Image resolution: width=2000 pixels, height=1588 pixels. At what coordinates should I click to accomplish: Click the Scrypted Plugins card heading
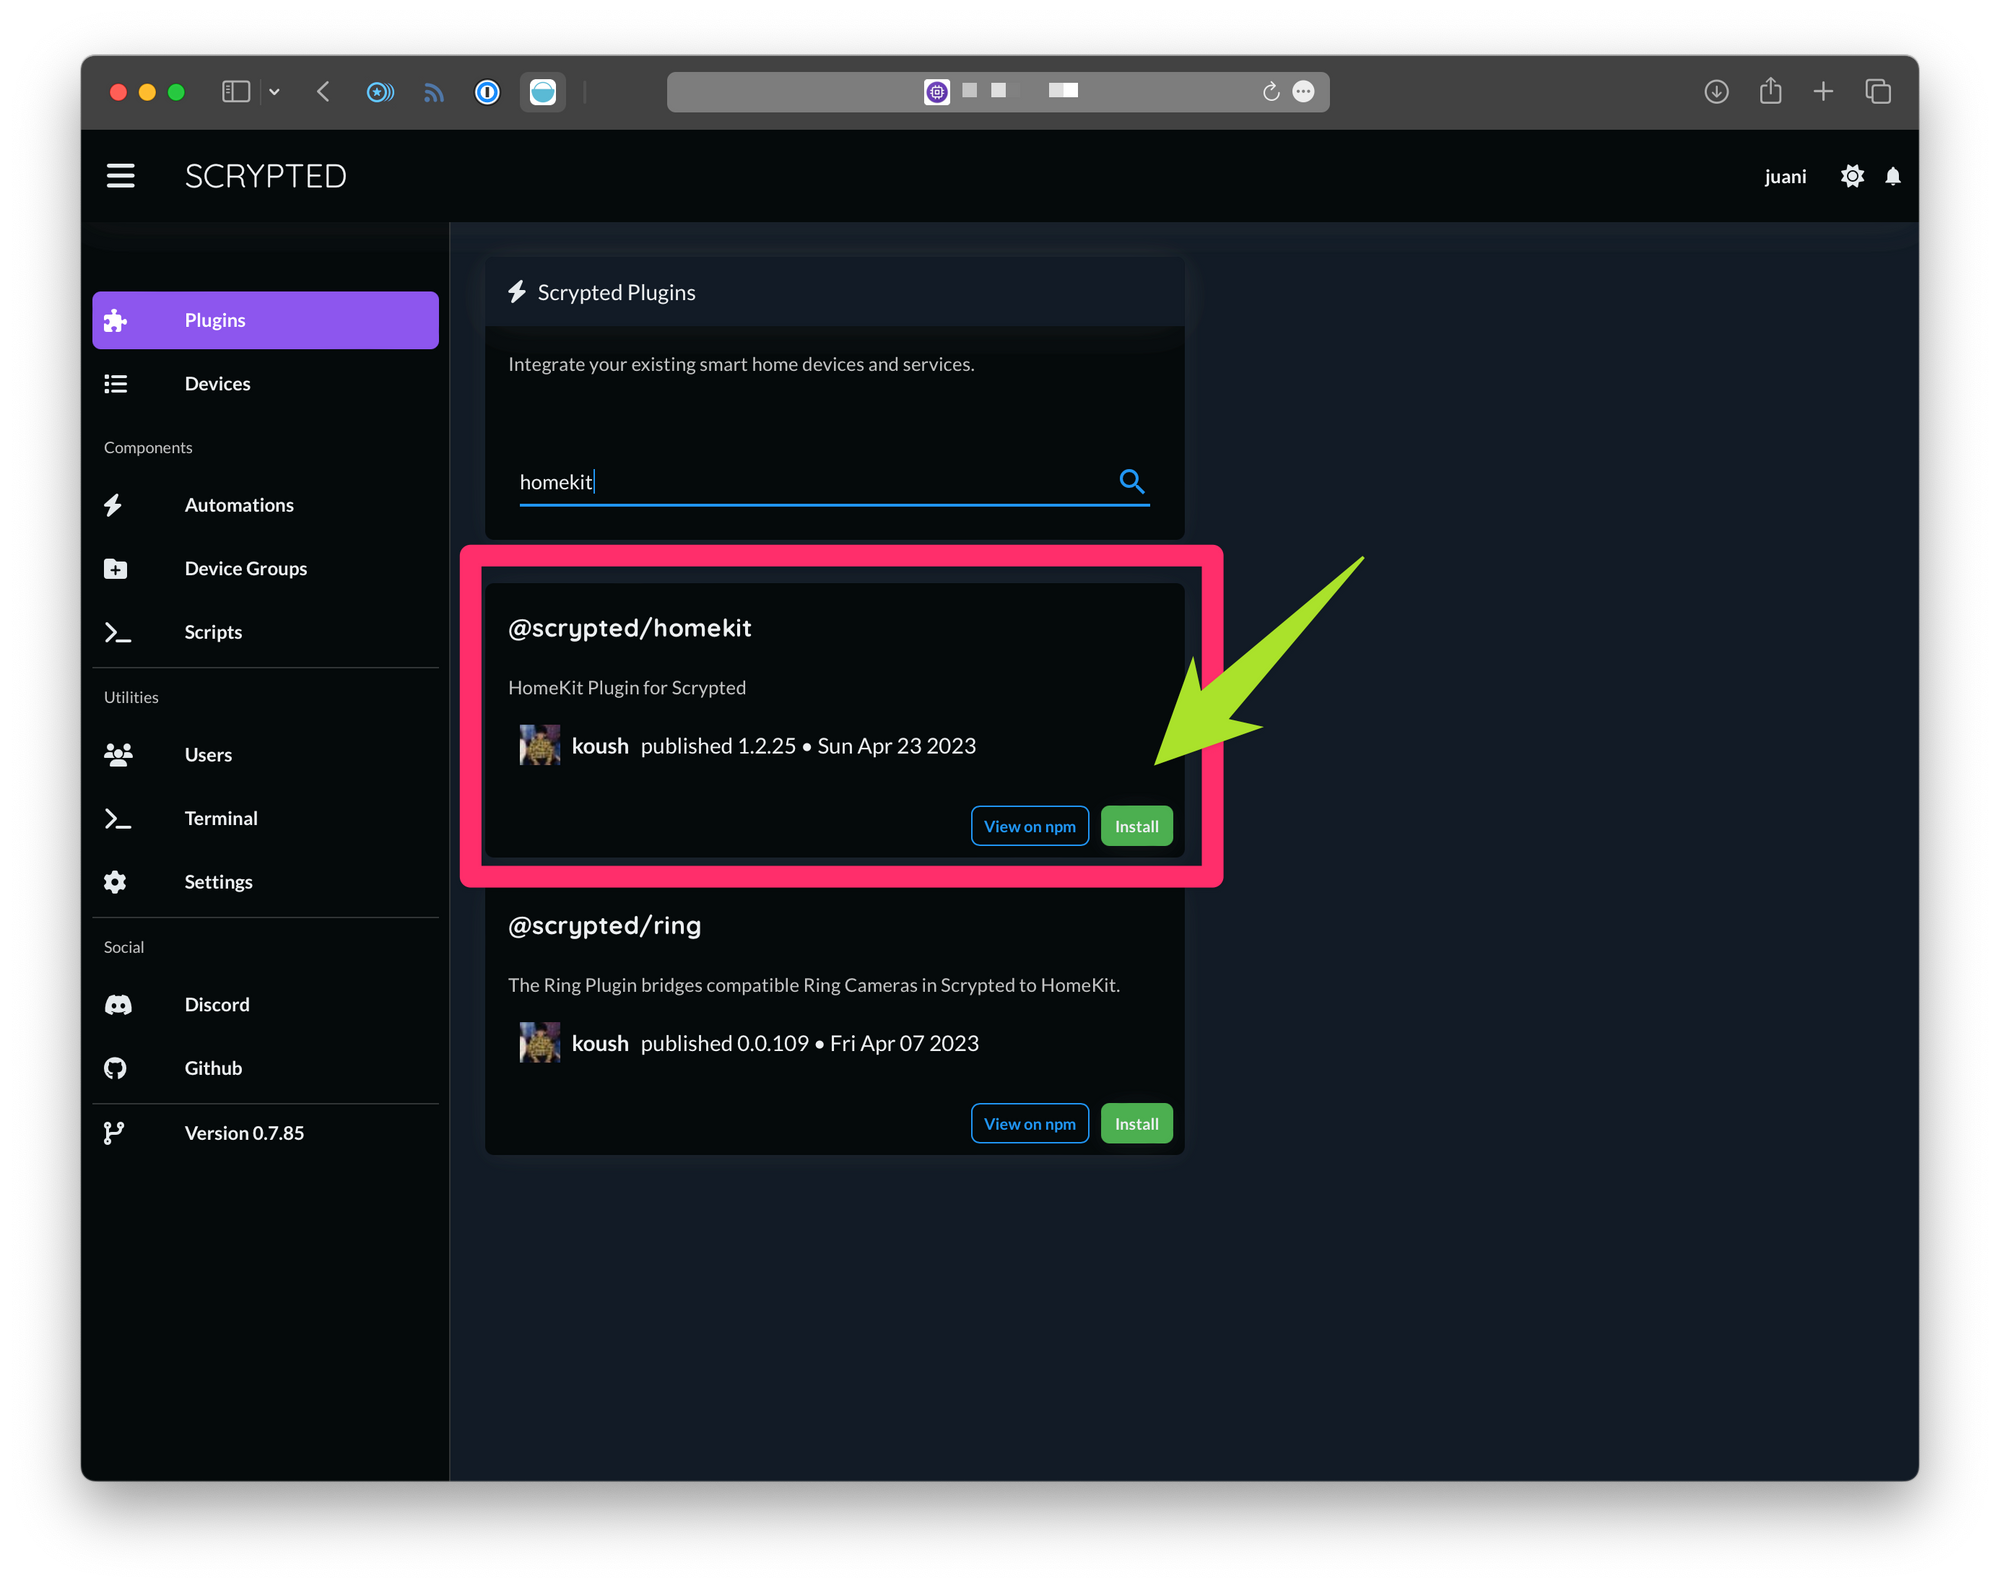pyautogui.click(x=616, y=293)
